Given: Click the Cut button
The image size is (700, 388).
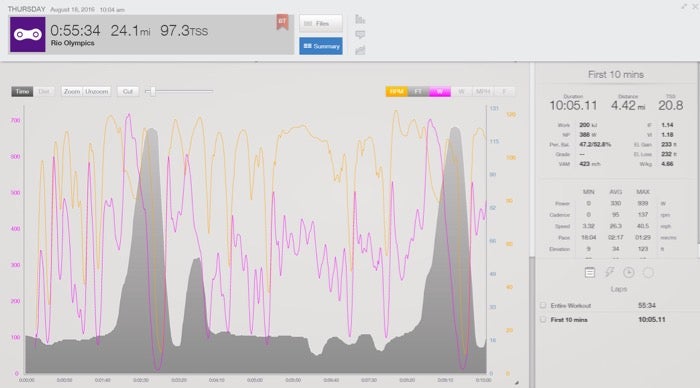Looking at the screenshot, I should pyautogui.click(x=128, y=92).
